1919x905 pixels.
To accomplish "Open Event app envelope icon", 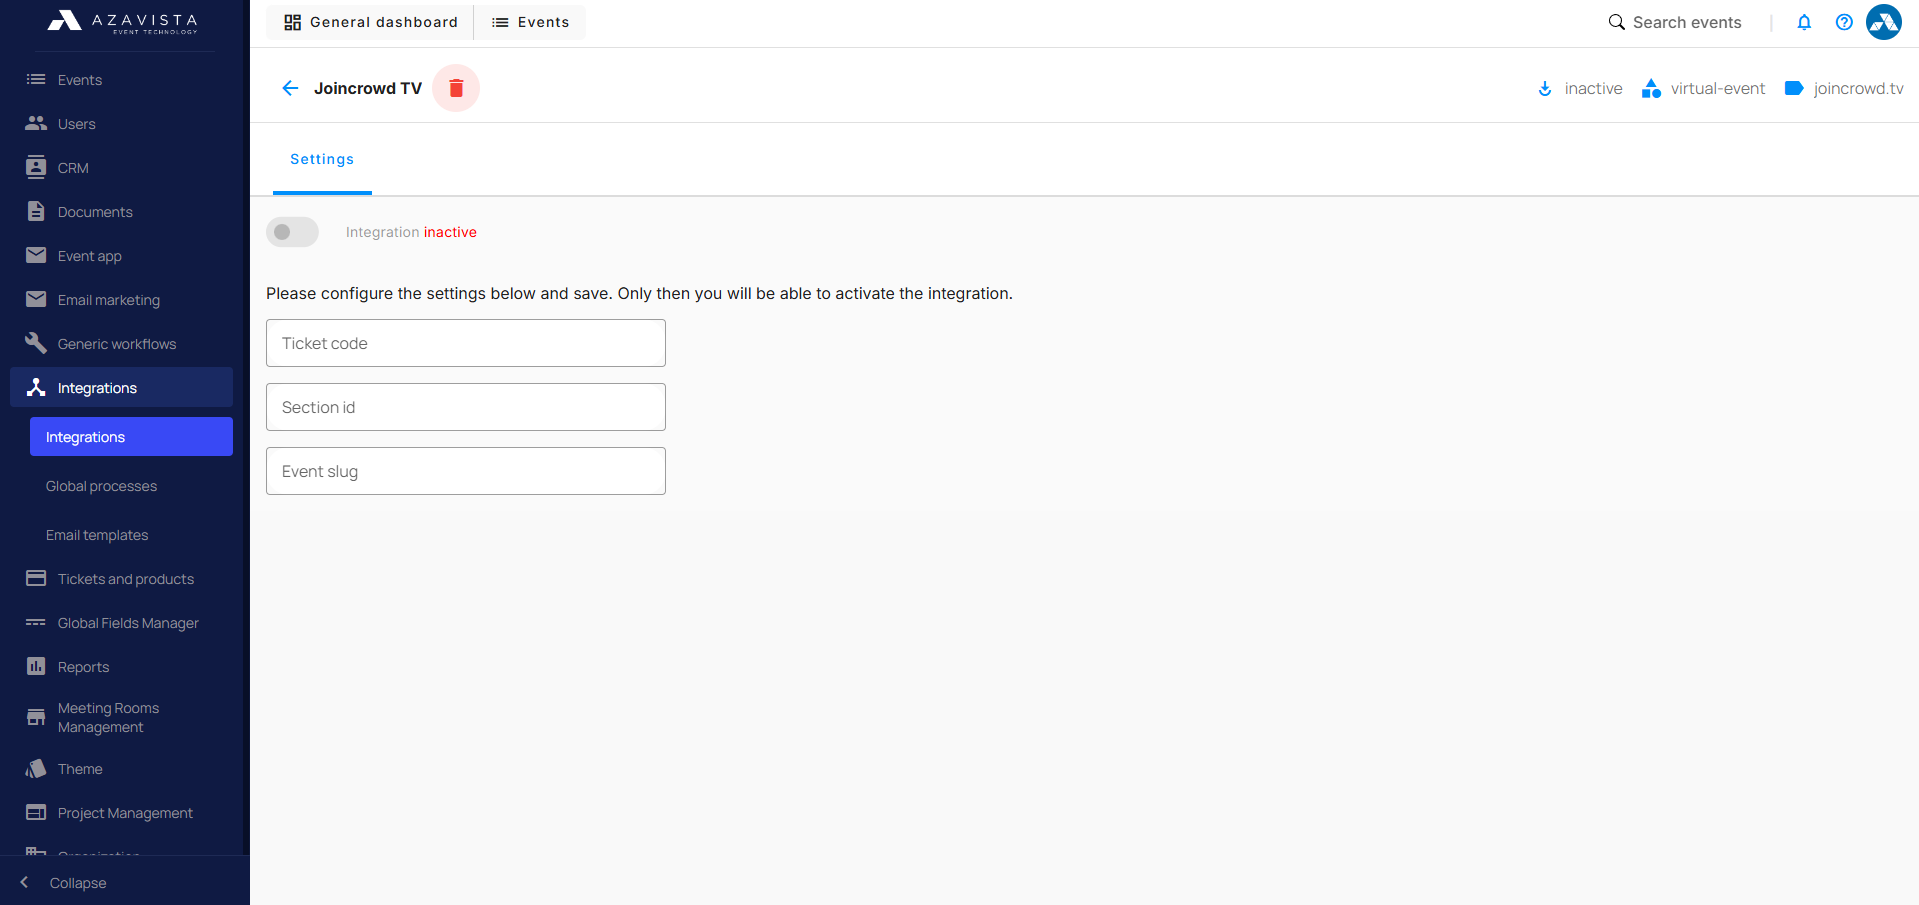I will pyautogui.click(x=36, y=255).
